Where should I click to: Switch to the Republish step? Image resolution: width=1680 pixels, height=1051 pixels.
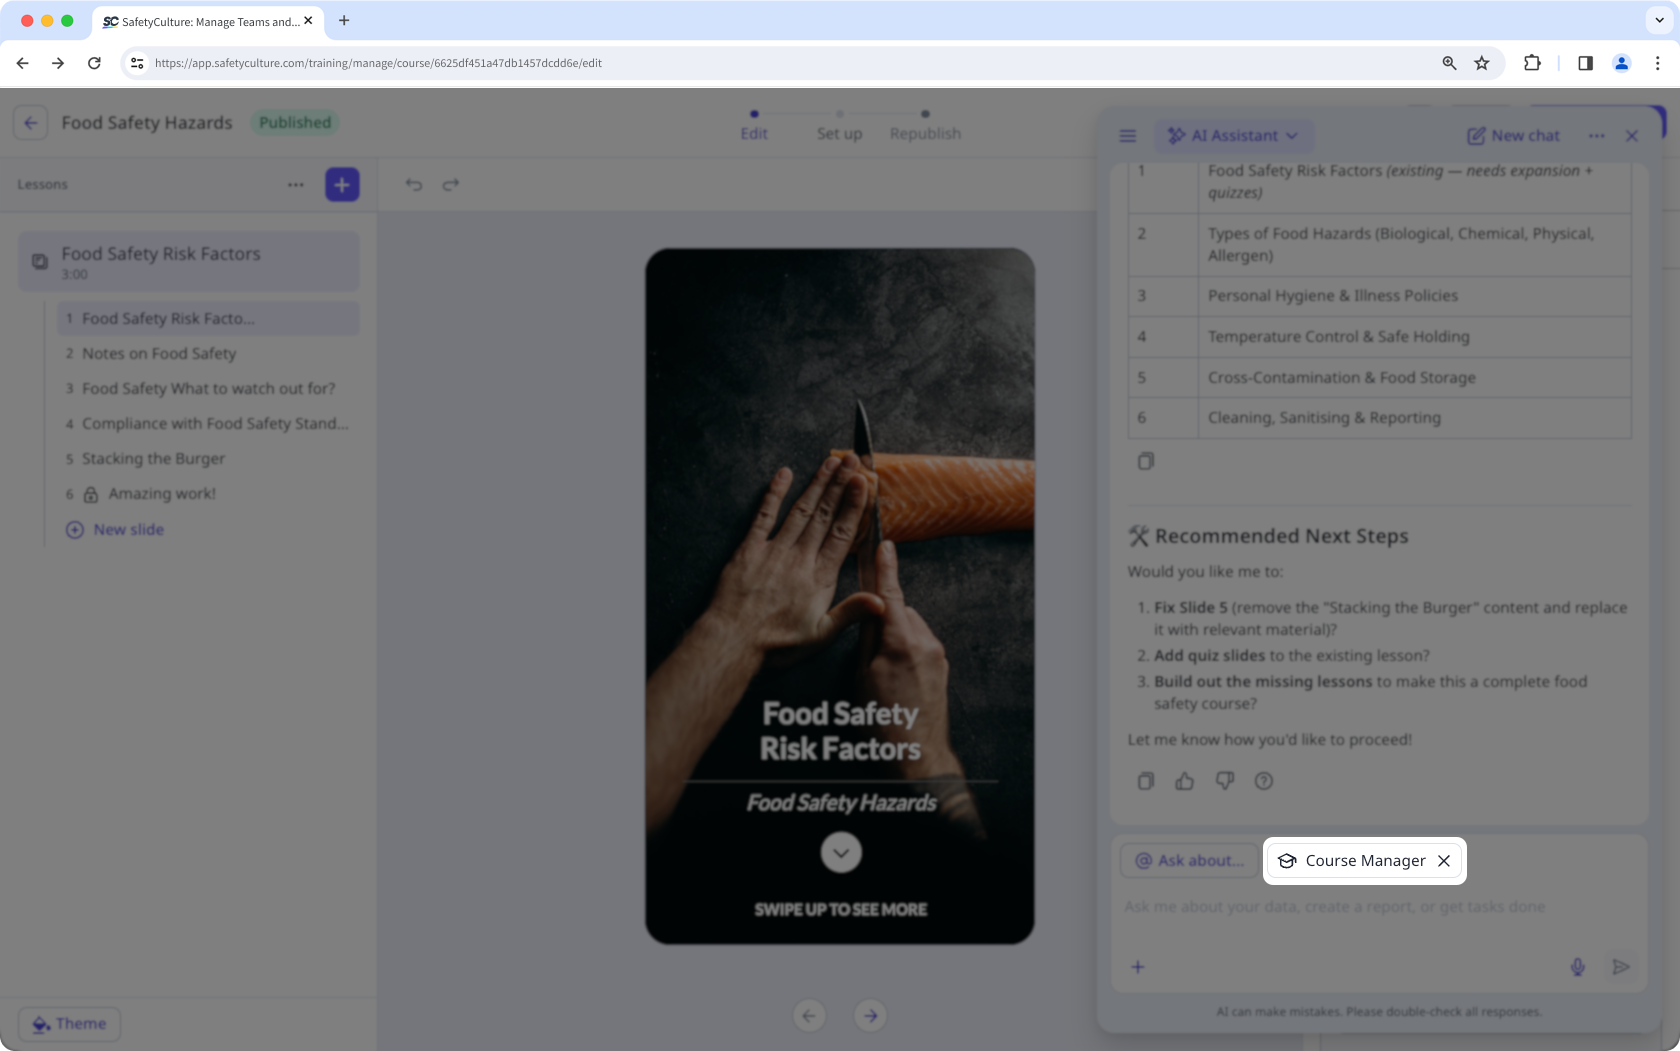pyautogui.click(x=925, y=127)
